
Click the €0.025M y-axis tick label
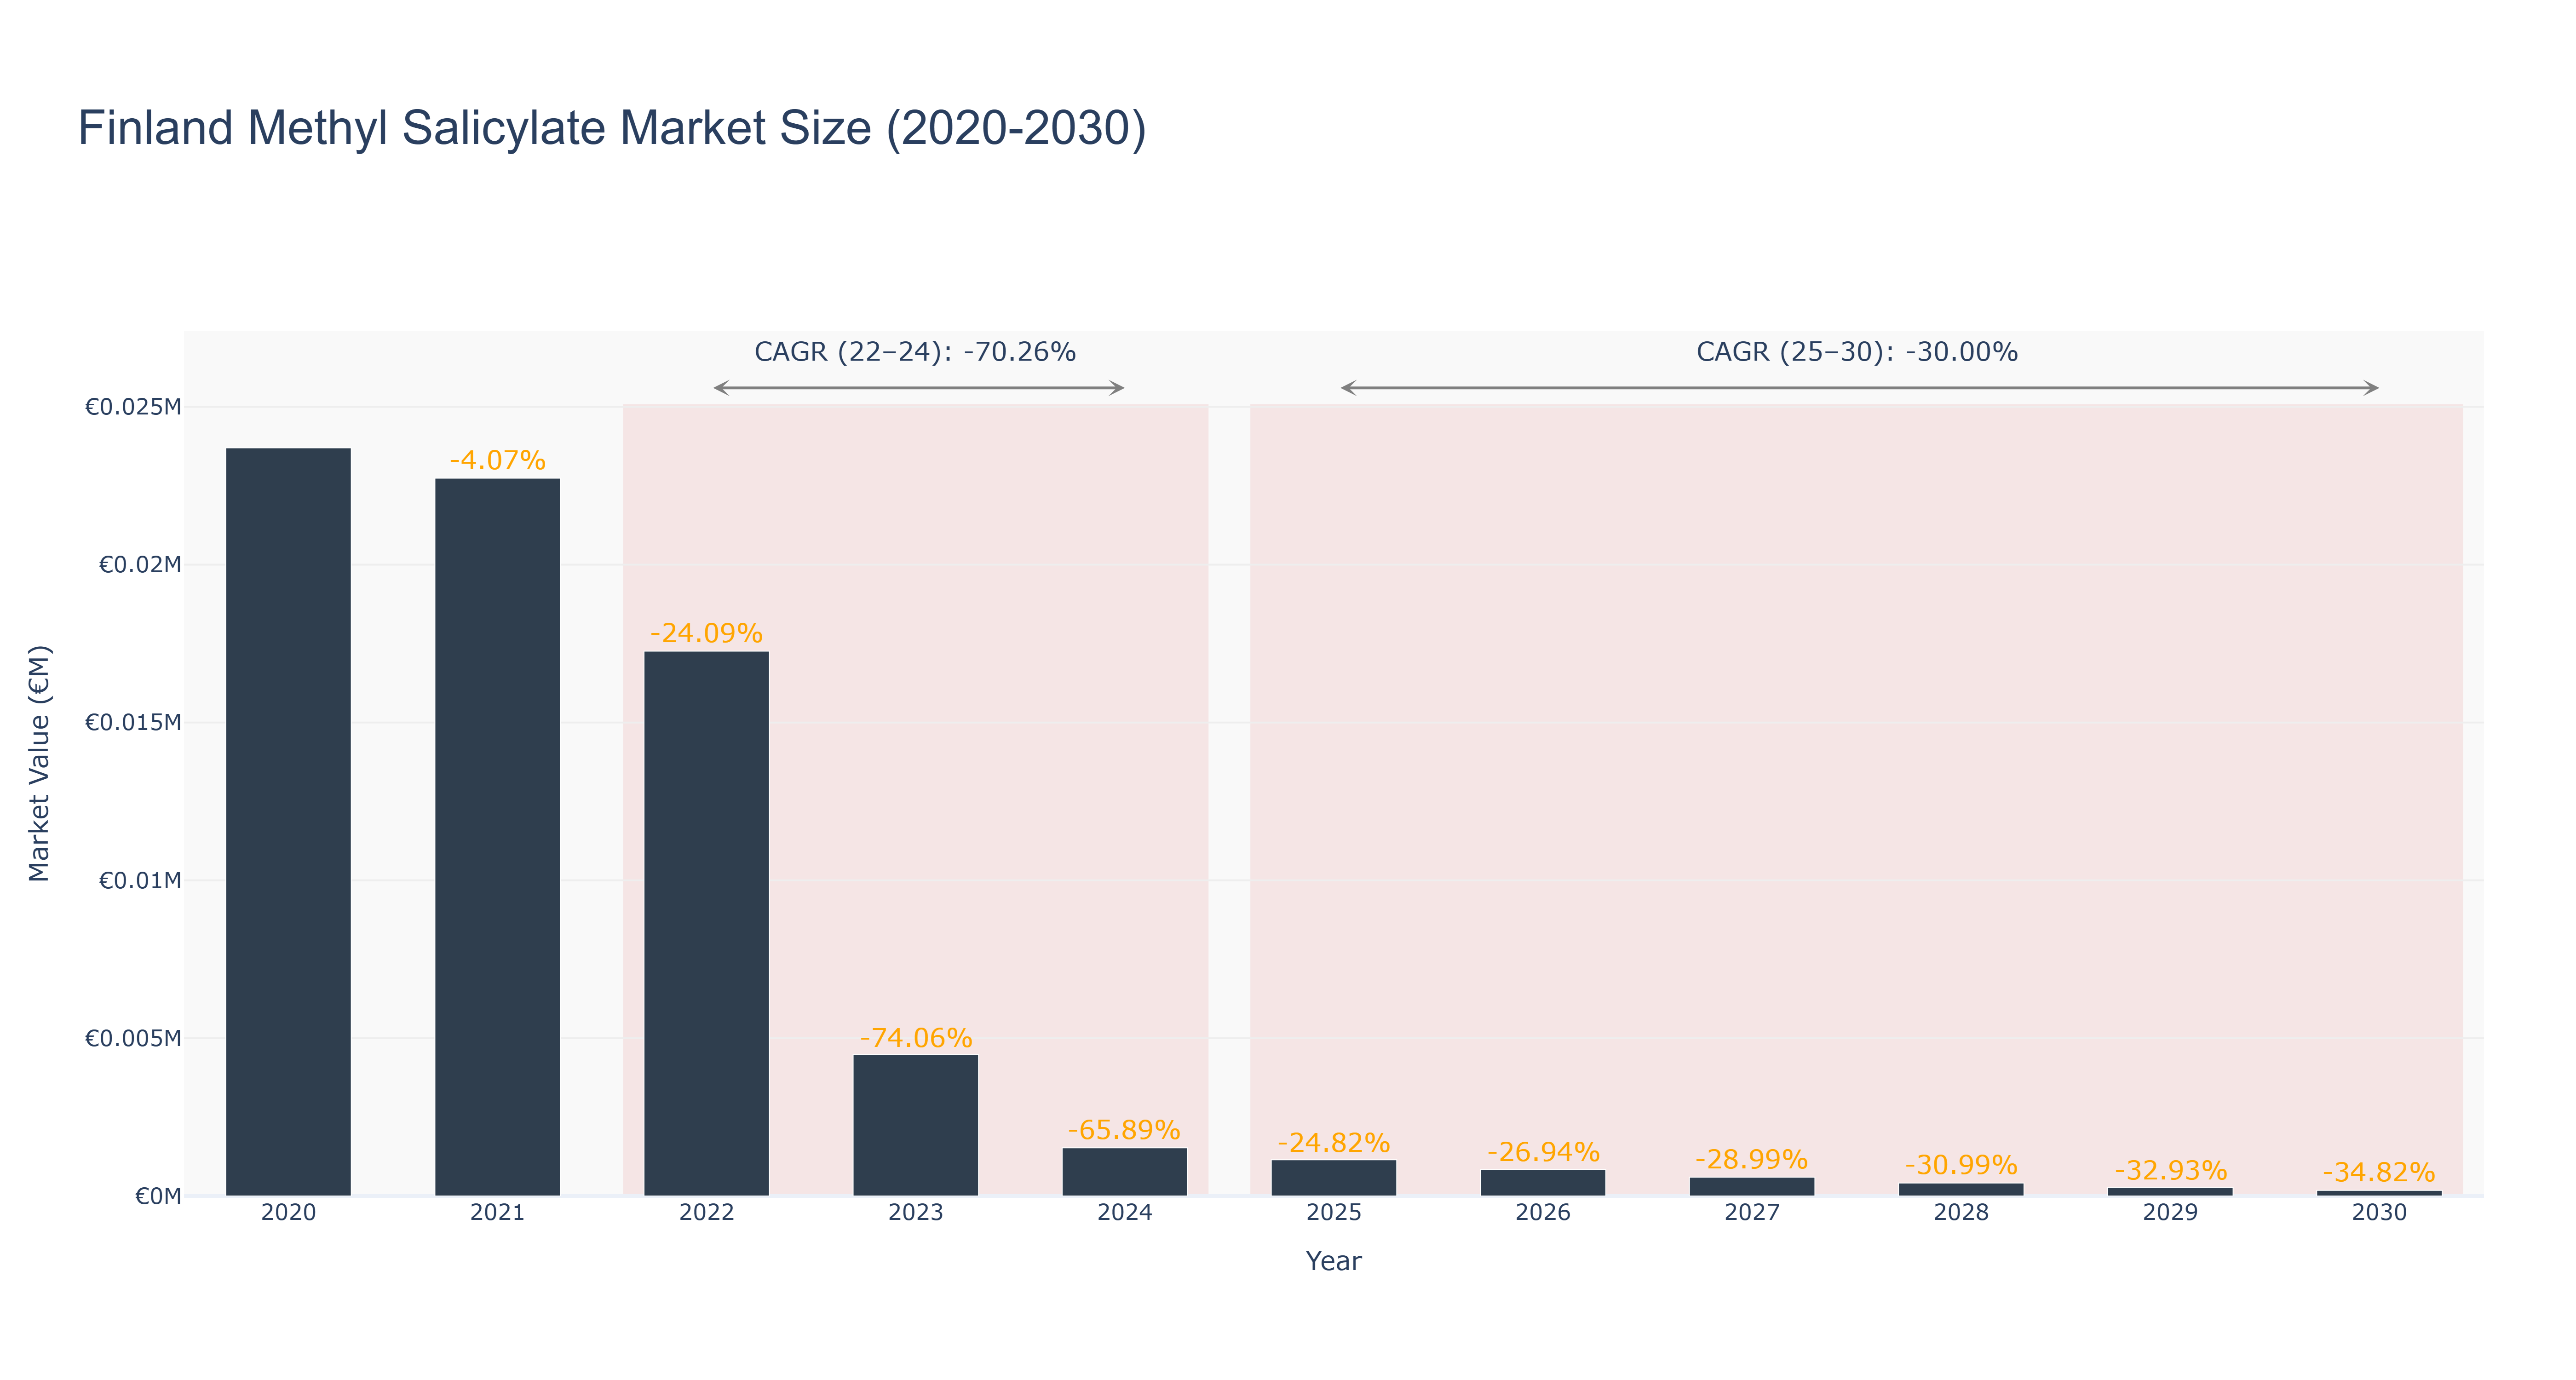133,407
